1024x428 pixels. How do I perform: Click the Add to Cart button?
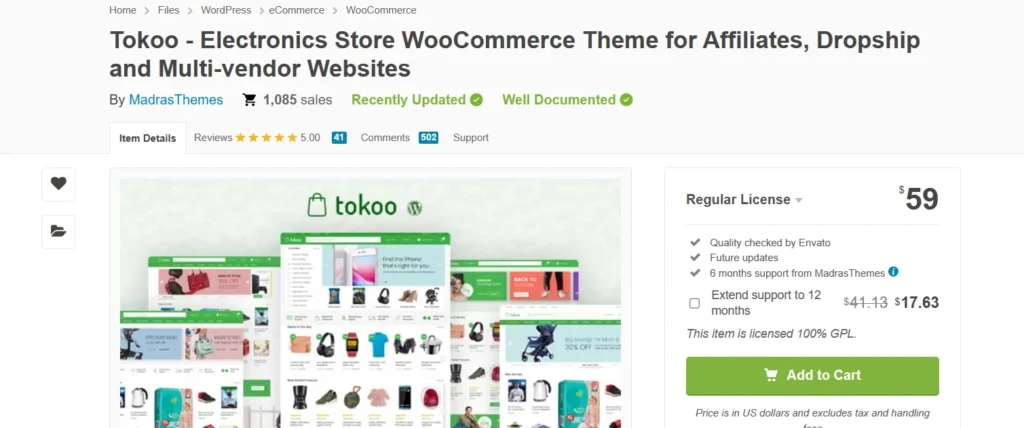tap(812, 376)
